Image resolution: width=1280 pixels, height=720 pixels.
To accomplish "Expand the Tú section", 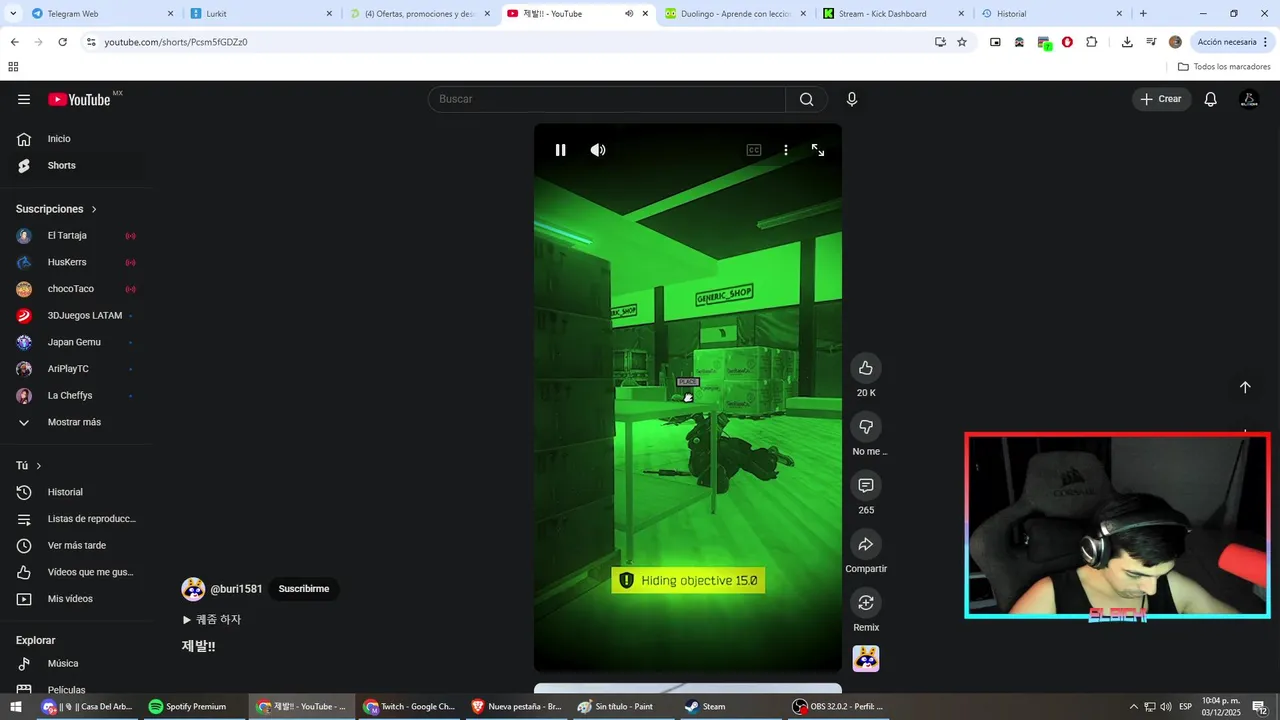I will point(29,466).
